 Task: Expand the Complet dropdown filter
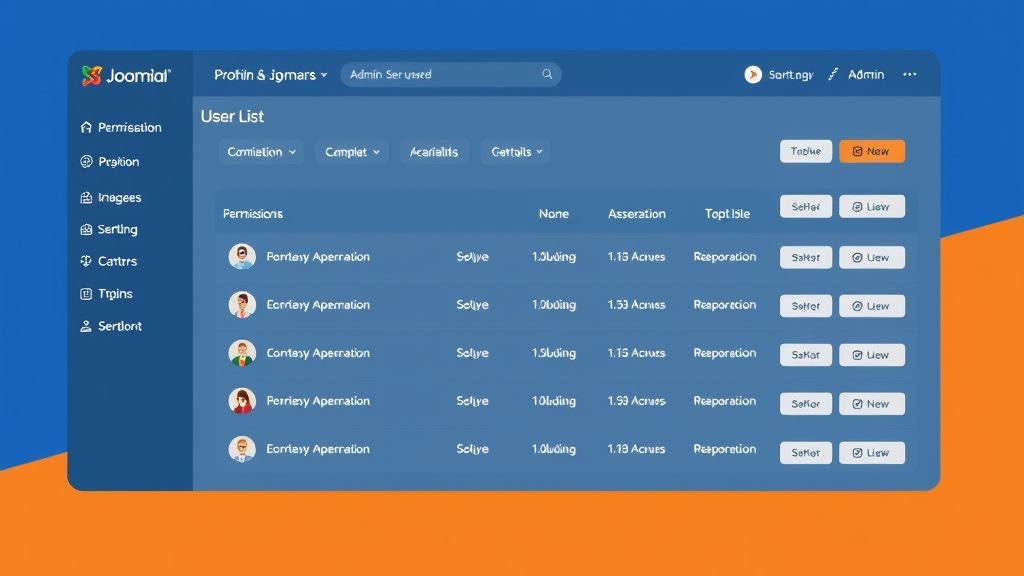point(351,151)
